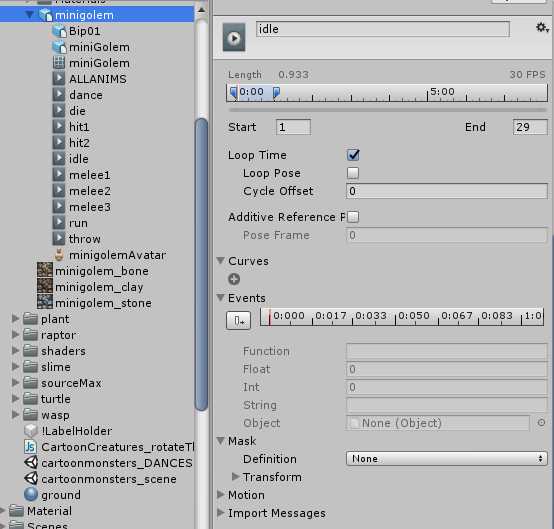Click the Start frame input field

coord(293,127)
